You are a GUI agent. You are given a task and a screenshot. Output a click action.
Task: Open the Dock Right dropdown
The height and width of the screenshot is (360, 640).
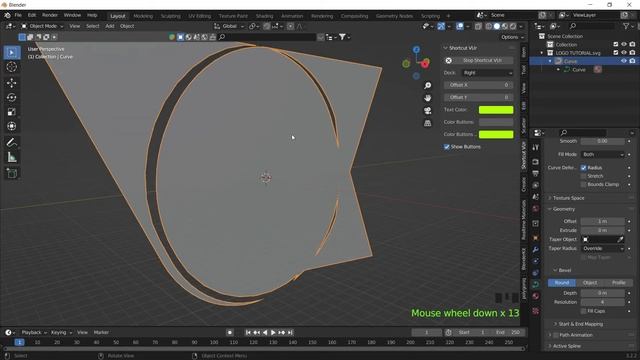click(x=487, y=73)
